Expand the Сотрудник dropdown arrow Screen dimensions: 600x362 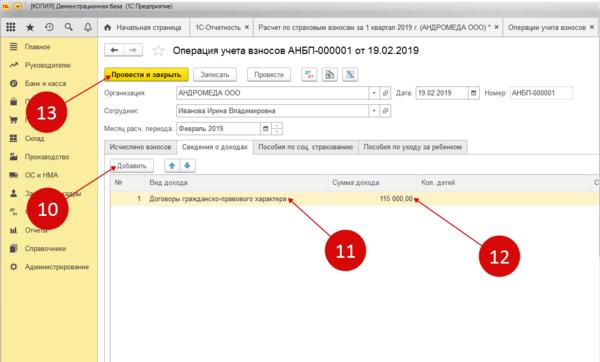point(374,111)
